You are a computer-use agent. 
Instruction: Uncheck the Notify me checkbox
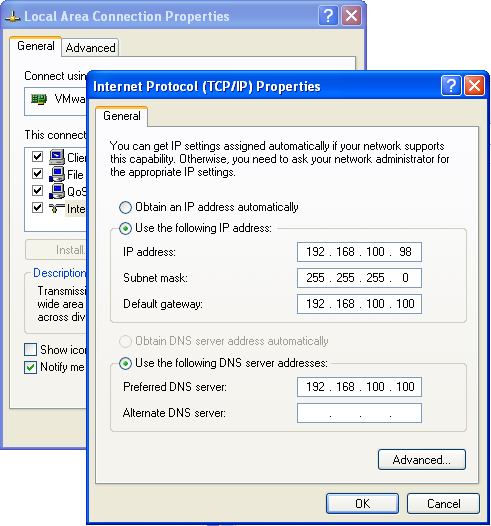[x=31, y=367]
